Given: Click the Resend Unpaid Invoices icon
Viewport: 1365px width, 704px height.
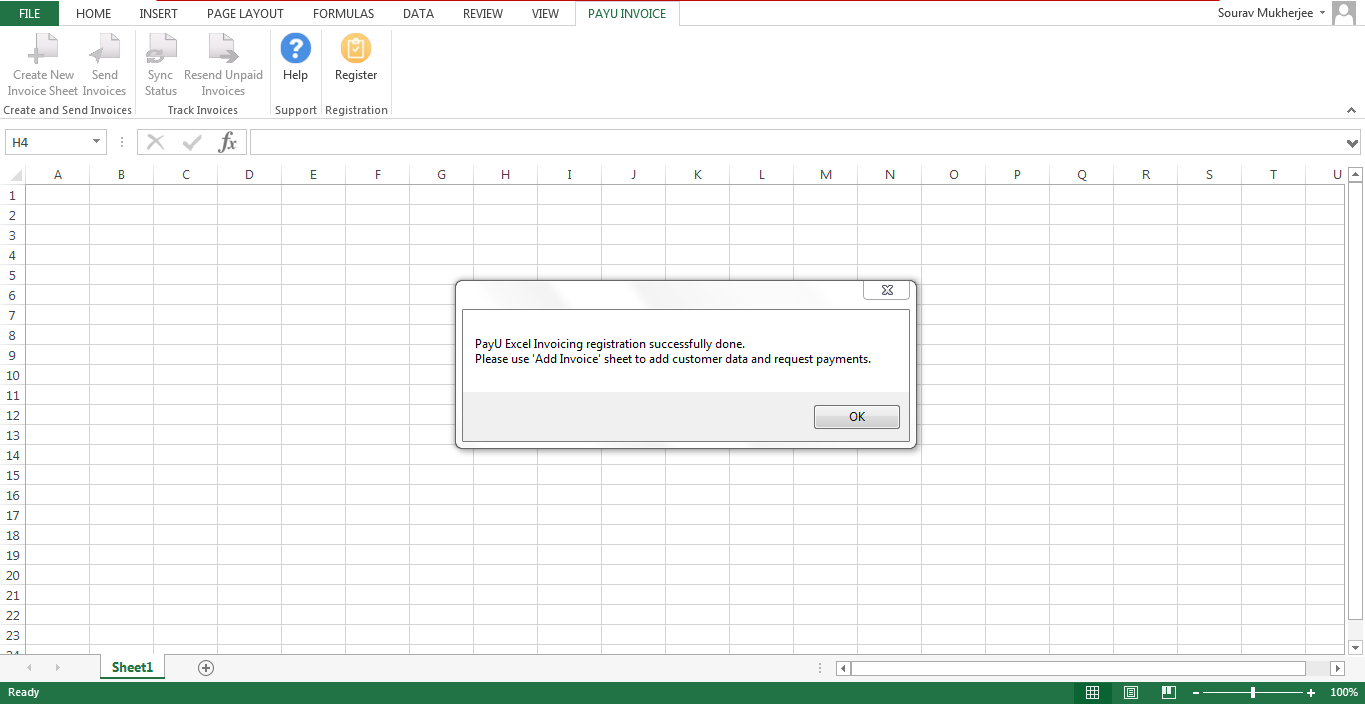Looking at the screenshot, I should pyautogui.click(x=223, y=48).
